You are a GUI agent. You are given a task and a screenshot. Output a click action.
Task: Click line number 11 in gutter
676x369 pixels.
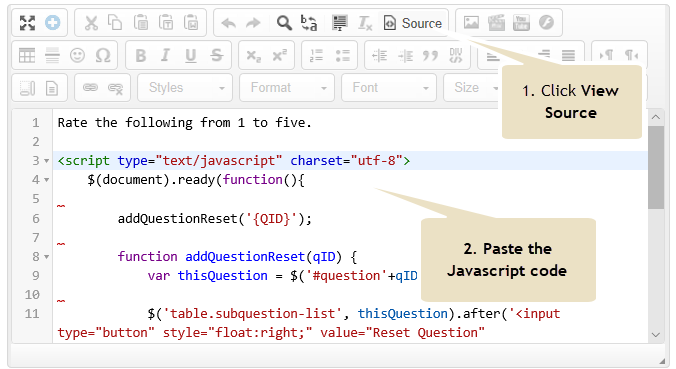pos(32,314)
